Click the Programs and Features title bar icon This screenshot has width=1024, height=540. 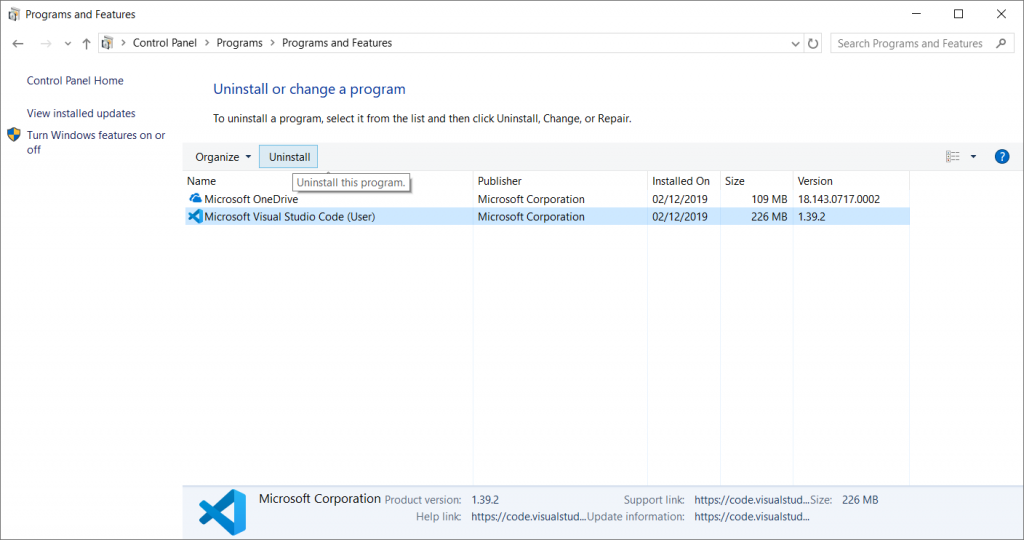click(x=14, y=14)
